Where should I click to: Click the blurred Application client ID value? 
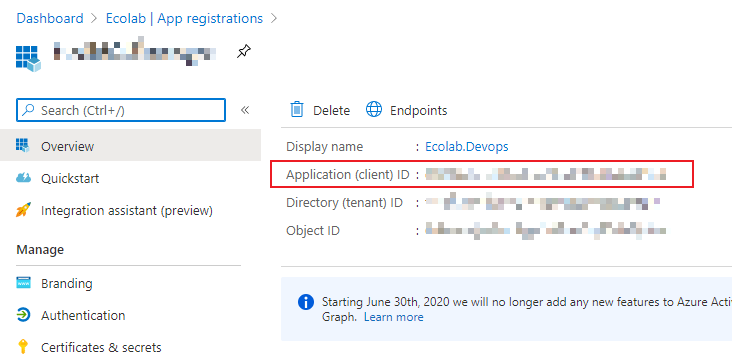pos(545,175)
